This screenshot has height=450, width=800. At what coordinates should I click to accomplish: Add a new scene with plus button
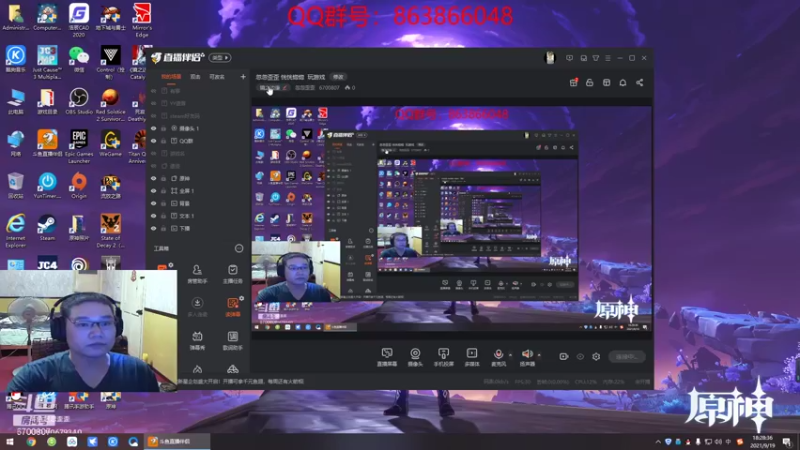point(243,77)
